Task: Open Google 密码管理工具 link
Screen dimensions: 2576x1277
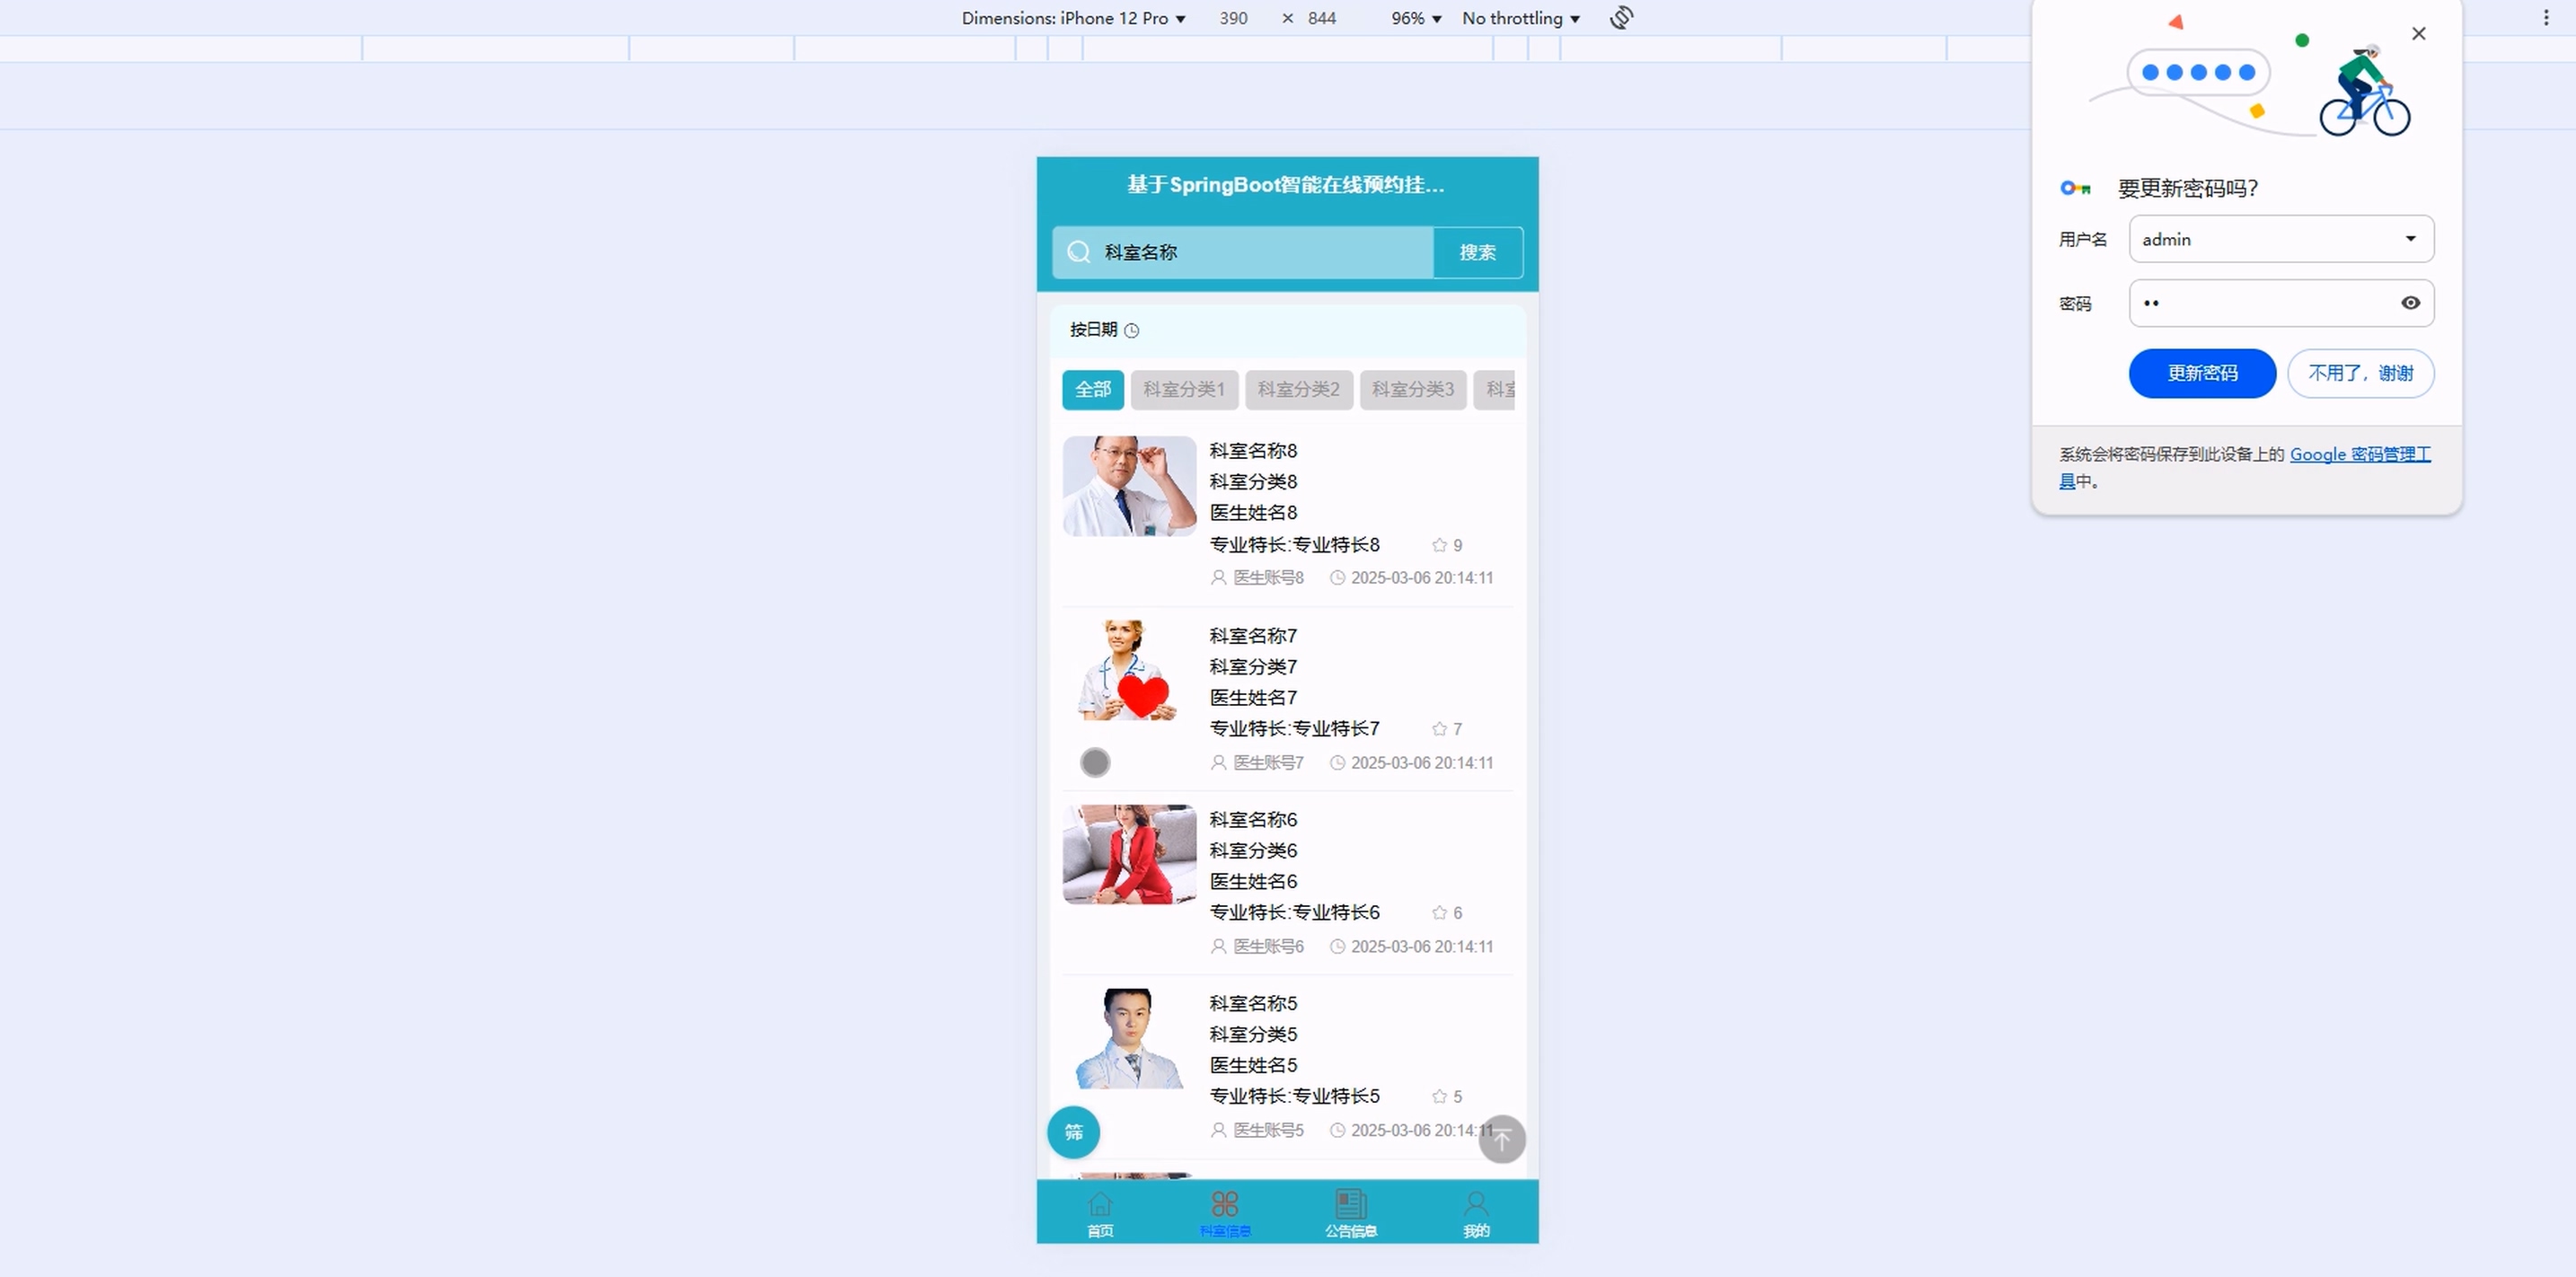Action: pos(2359,455)
